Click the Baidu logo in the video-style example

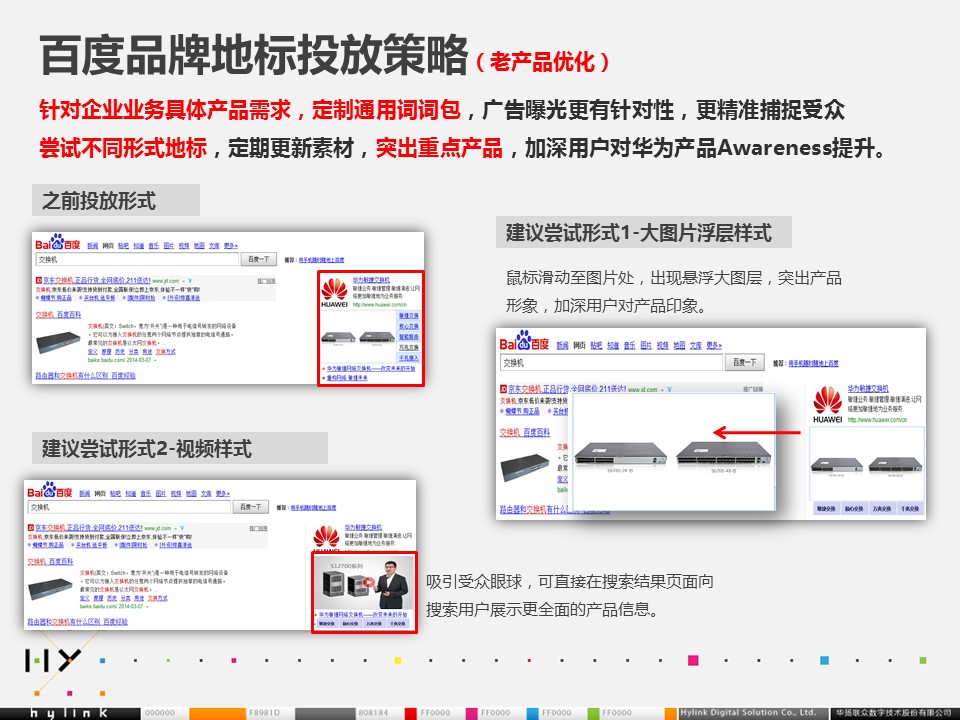tap(49, 491)
